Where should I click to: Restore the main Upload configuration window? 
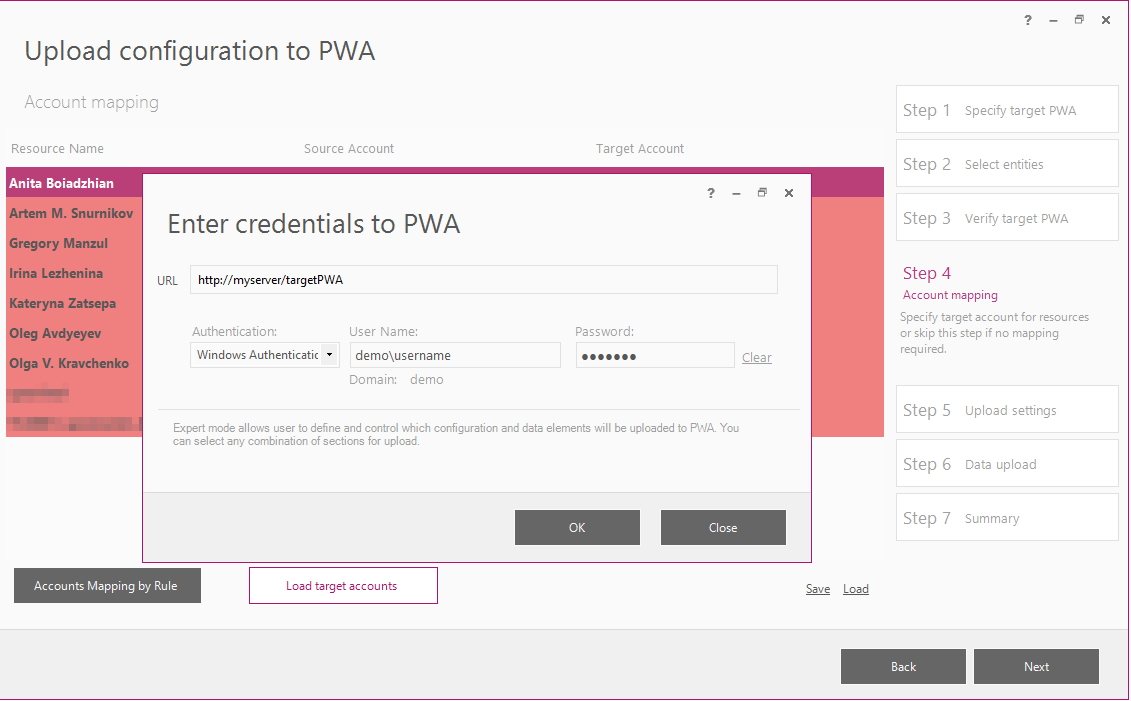pyautogui.click(x=1079, y=20)
